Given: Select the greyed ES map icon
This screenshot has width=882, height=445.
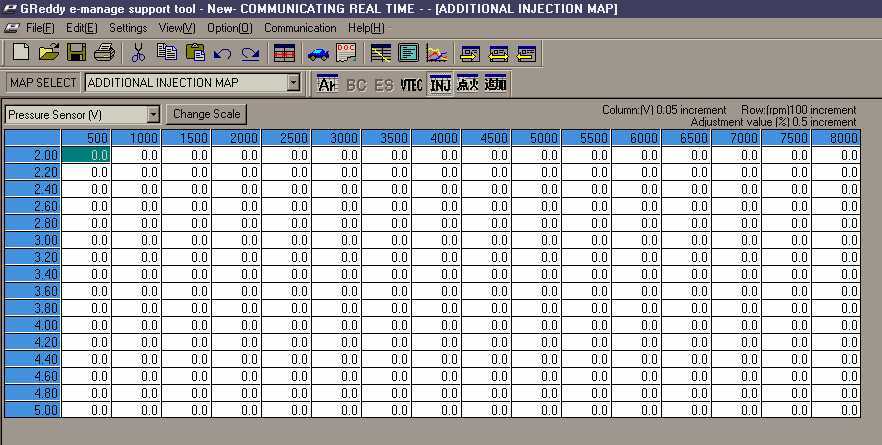Looking at the screenshot, I should (384, 85).
